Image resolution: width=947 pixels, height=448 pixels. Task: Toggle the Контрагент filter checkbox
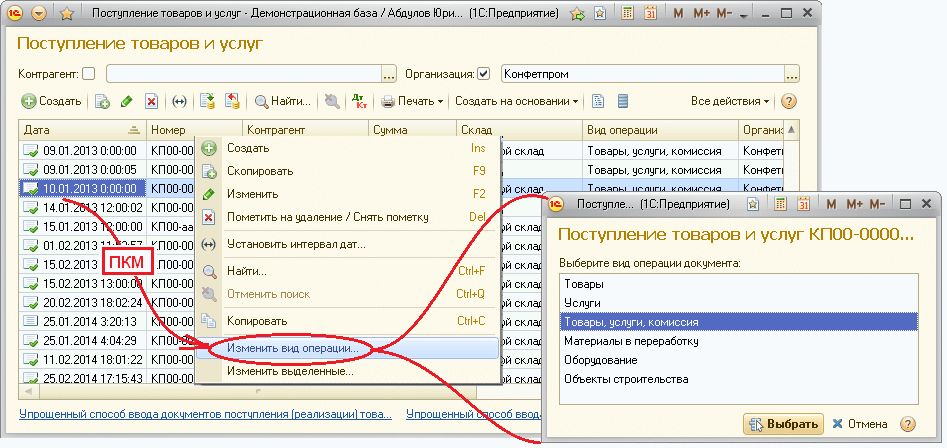[89, 74]
